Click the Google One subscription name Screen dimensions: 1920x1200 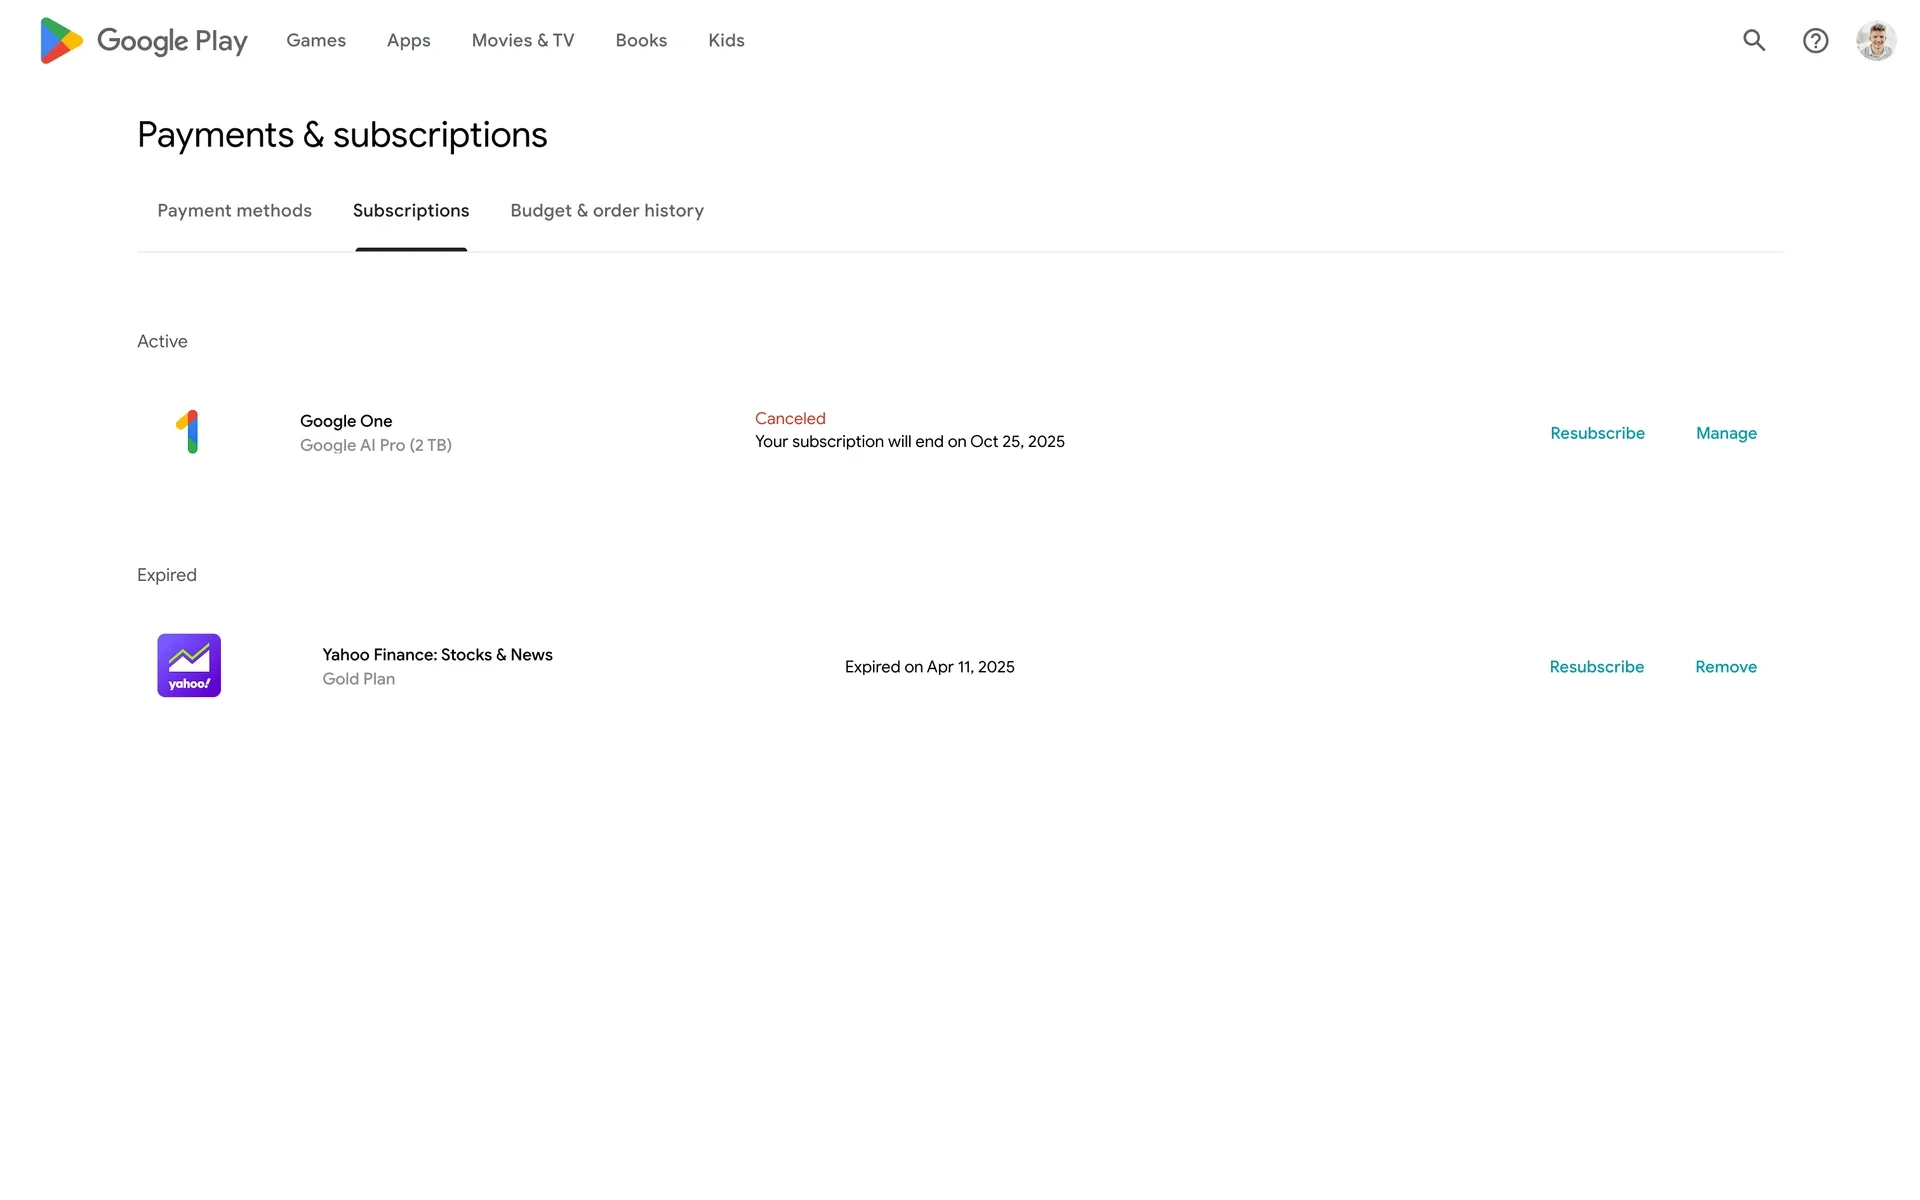coord(346,421)
